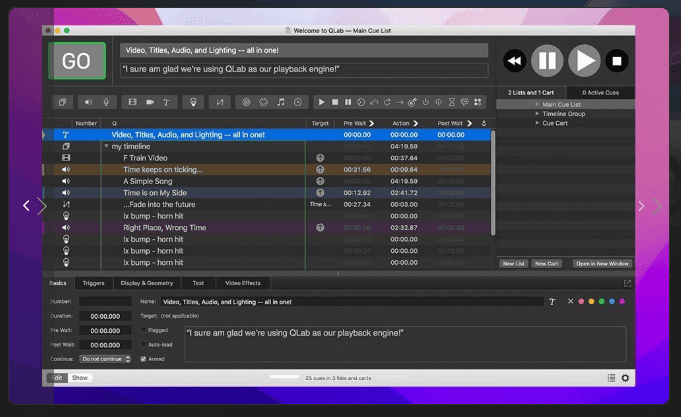Add a new Group cue from toolbar

(63, 102)
